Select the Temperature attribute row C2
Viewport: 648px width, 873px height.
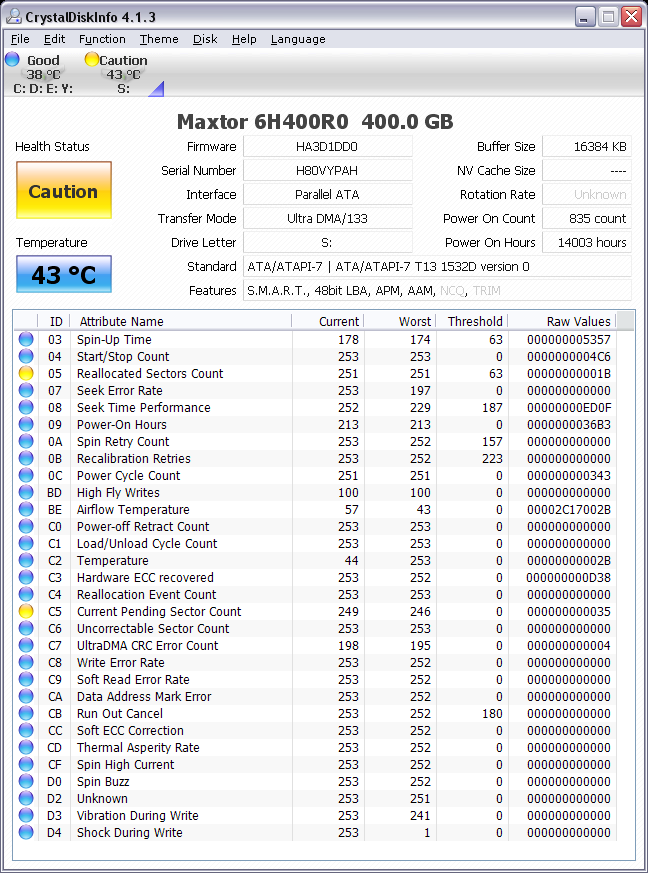[316, 560]
